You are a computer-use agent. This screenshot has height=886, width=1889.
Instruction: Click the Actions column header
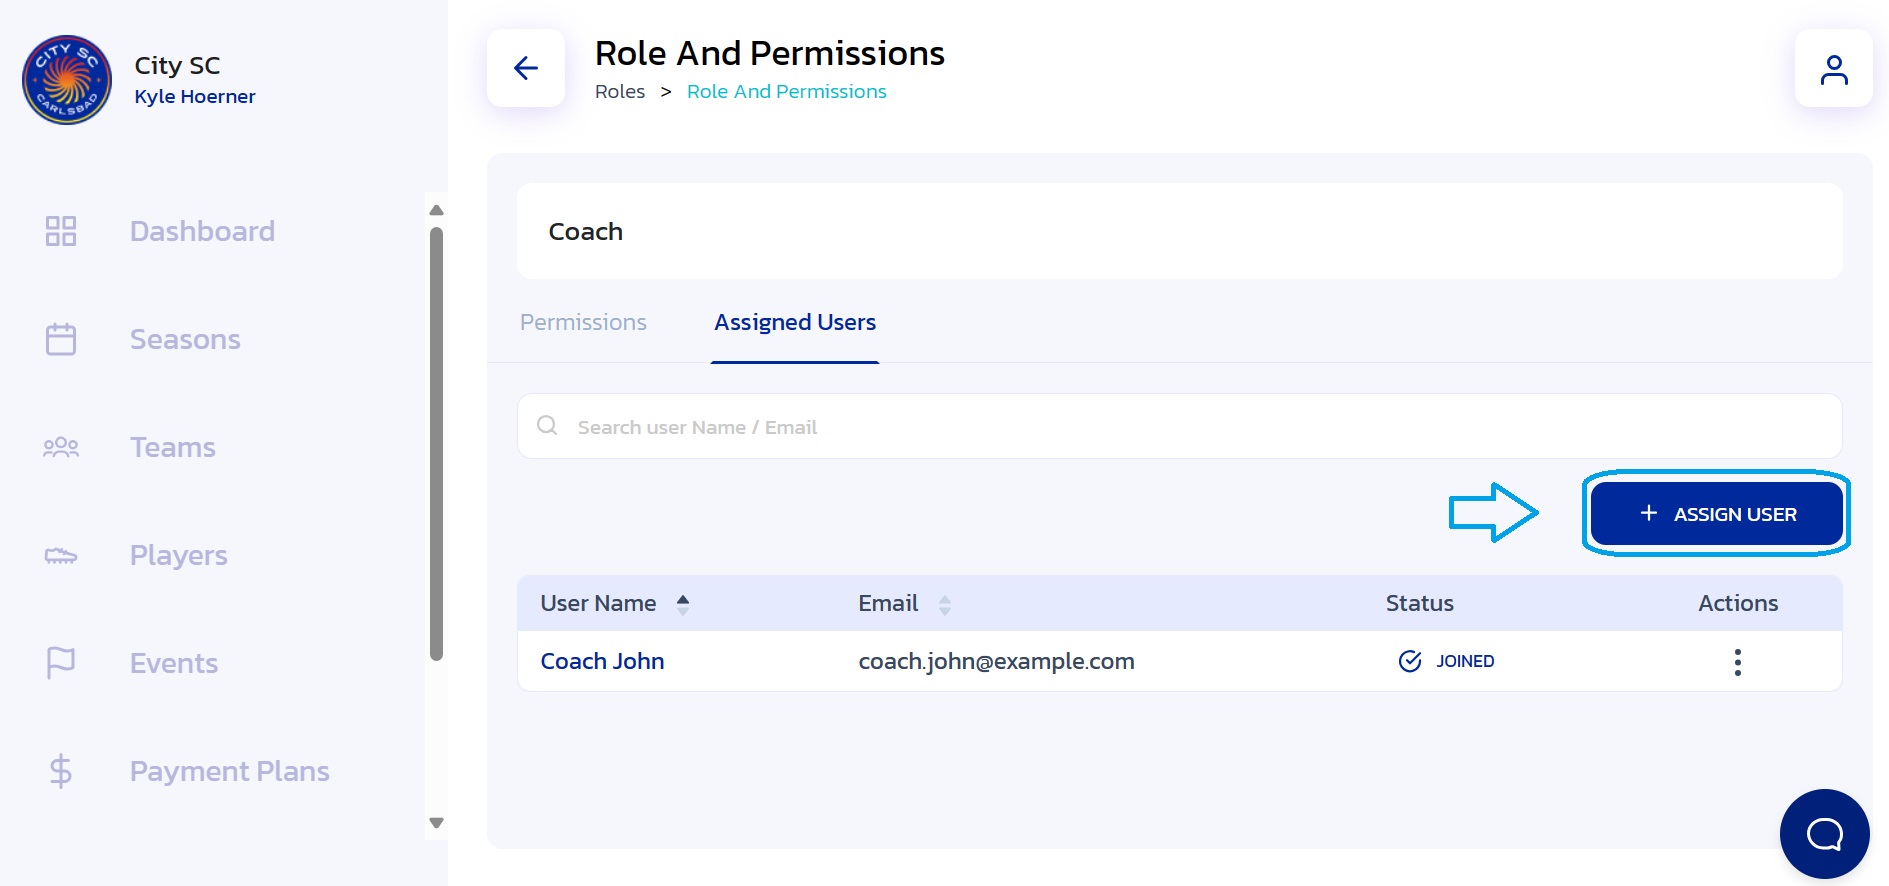pyautogui.click(x=1738, y=603)
